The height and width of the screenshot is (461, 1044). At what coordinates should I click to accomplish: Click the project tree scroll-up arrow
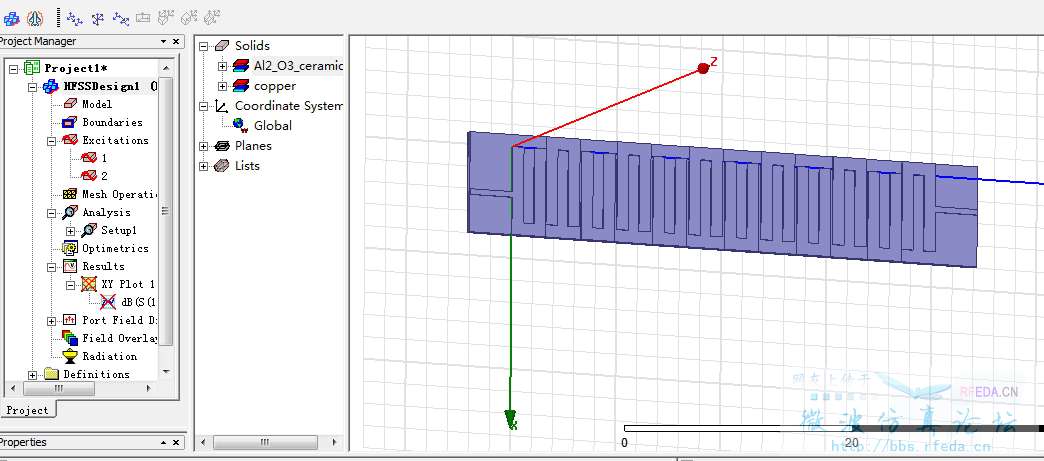pos(166,68)
